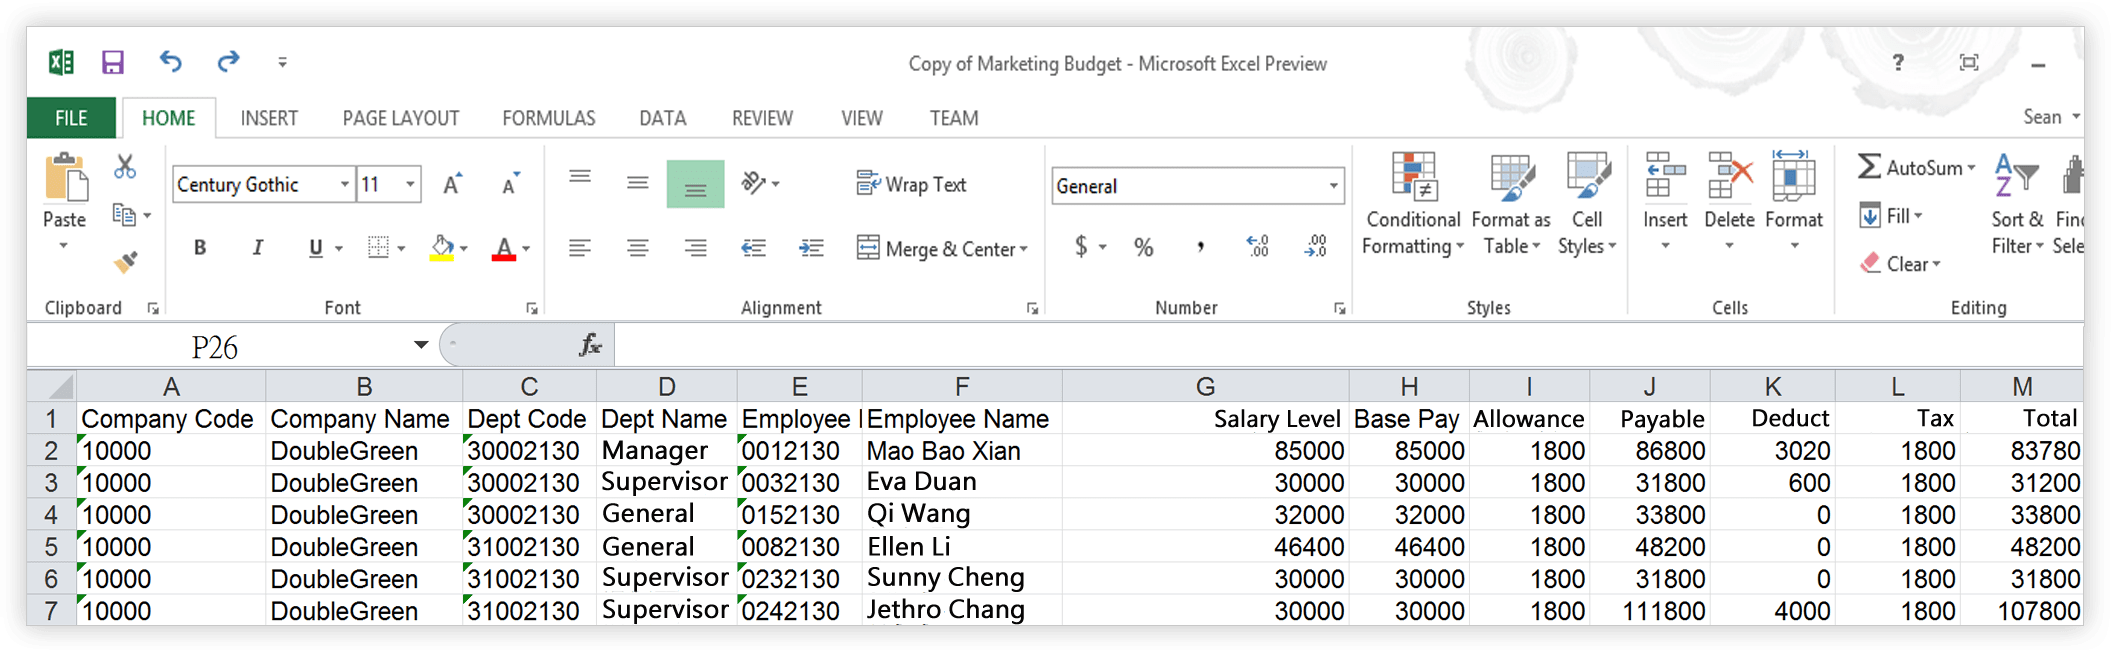Click the Delete cells icon

click(x=1729, y=176)
